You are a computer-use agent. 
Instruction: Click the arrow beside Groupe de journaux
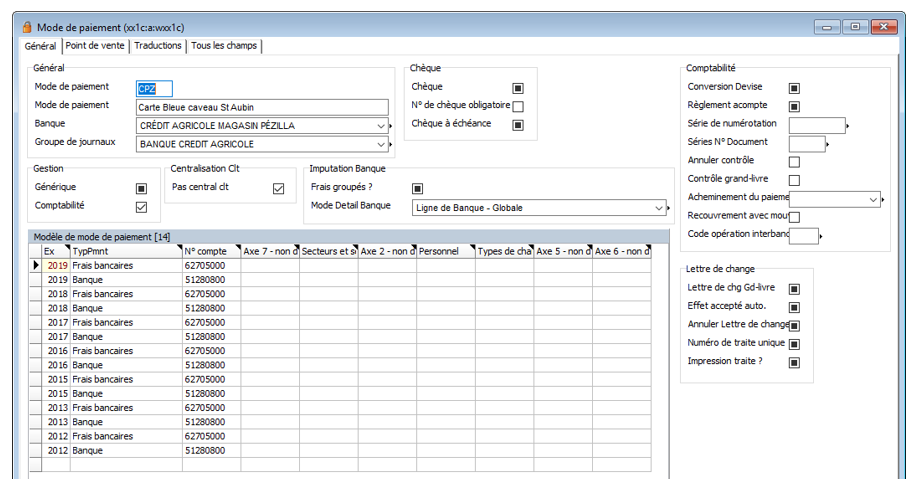coord(390,145)
